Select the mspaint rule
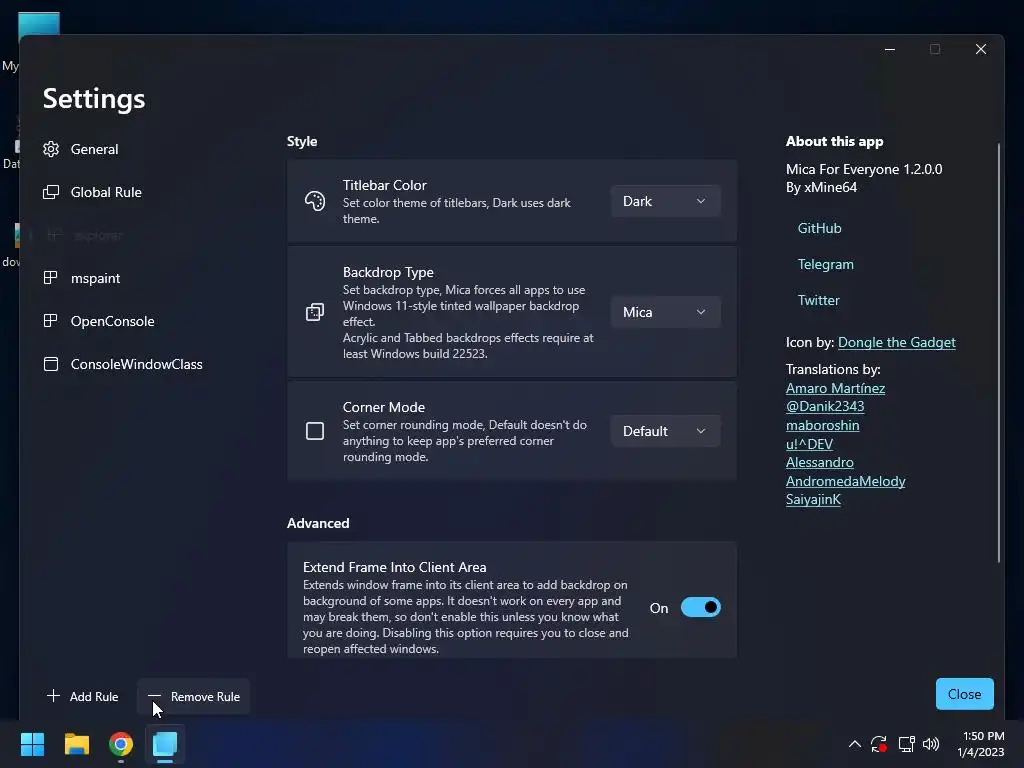Viewport: 1024px width, 768px height. (x=95, y=278)
